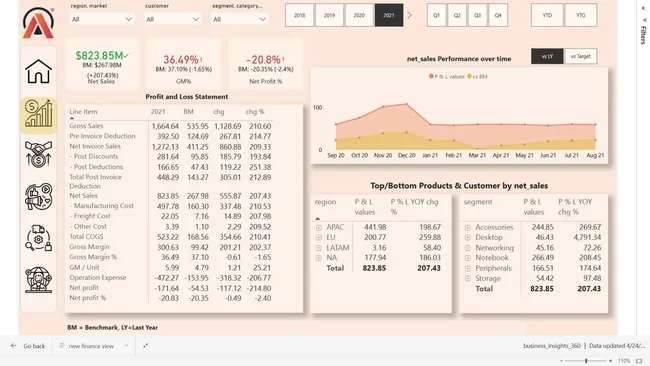650x366 pixels.
Task: Toggle the YTD filter
Action: 547,15
